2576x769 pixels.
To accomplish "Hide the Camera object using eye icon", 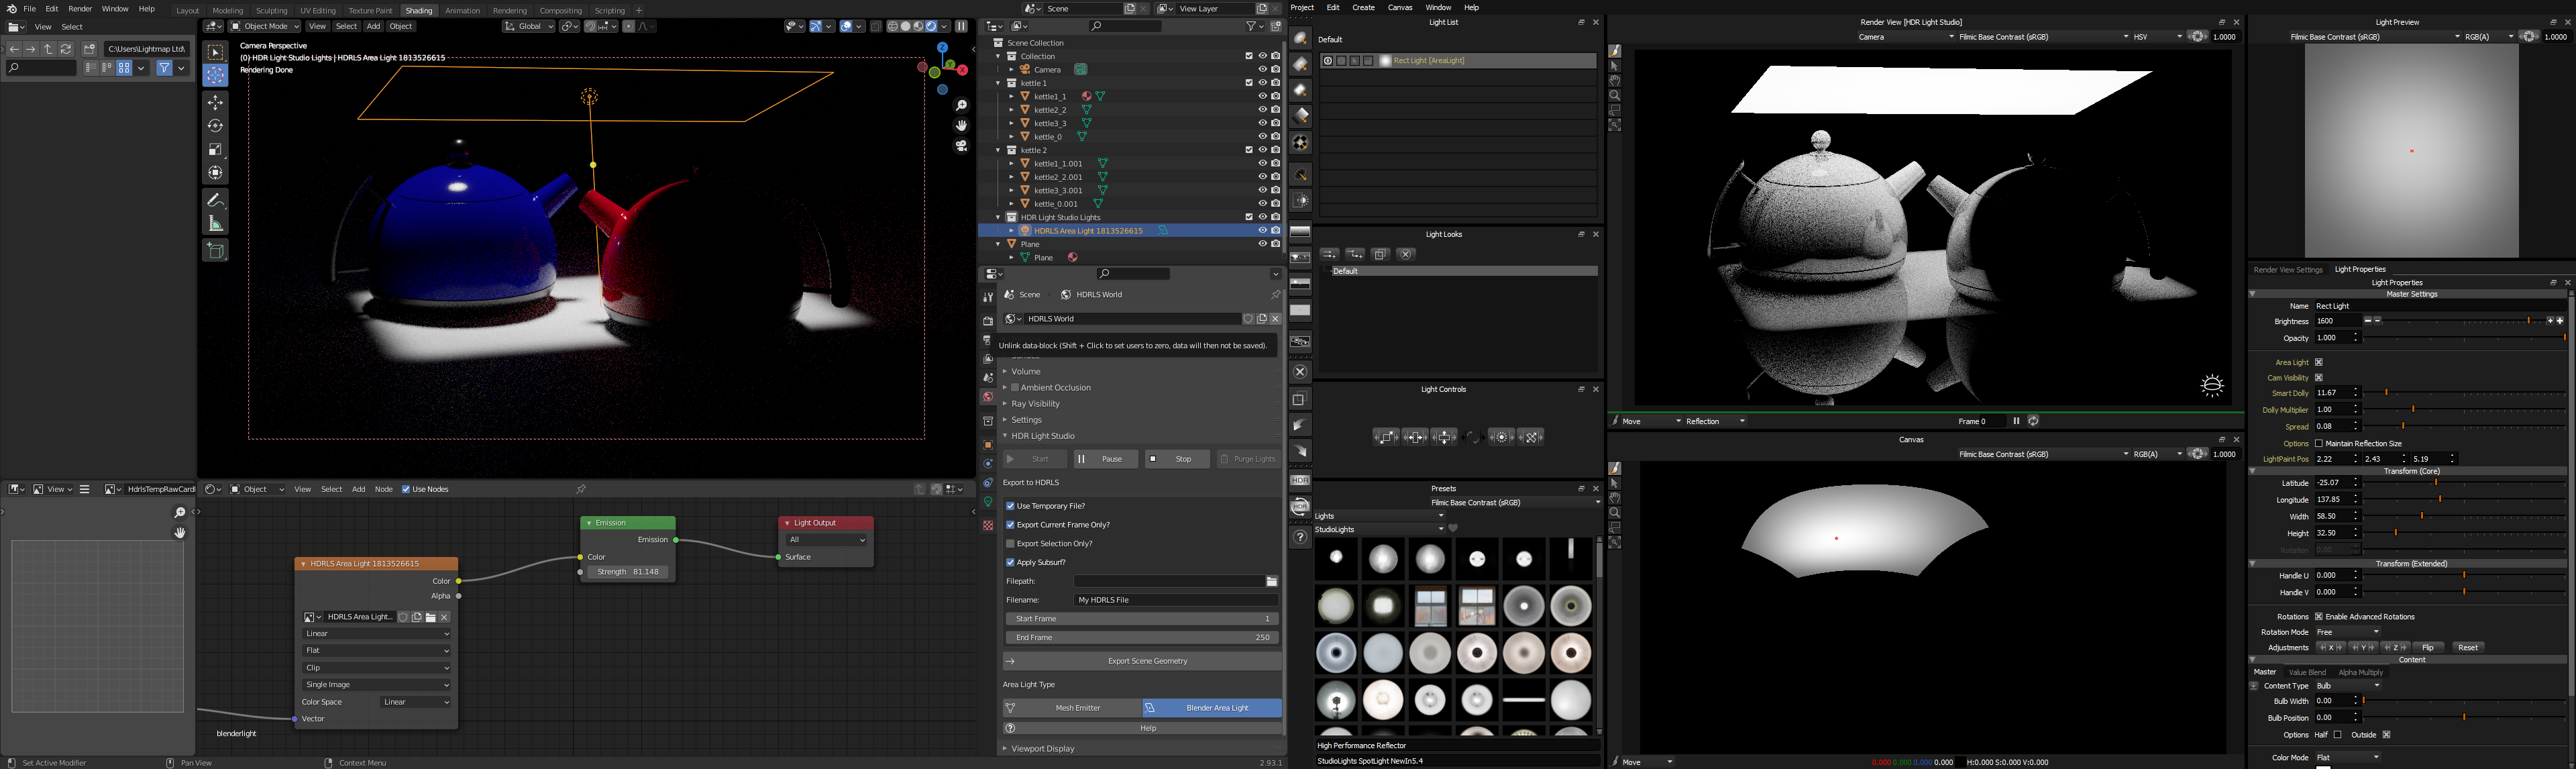I will pos(1262,69).
